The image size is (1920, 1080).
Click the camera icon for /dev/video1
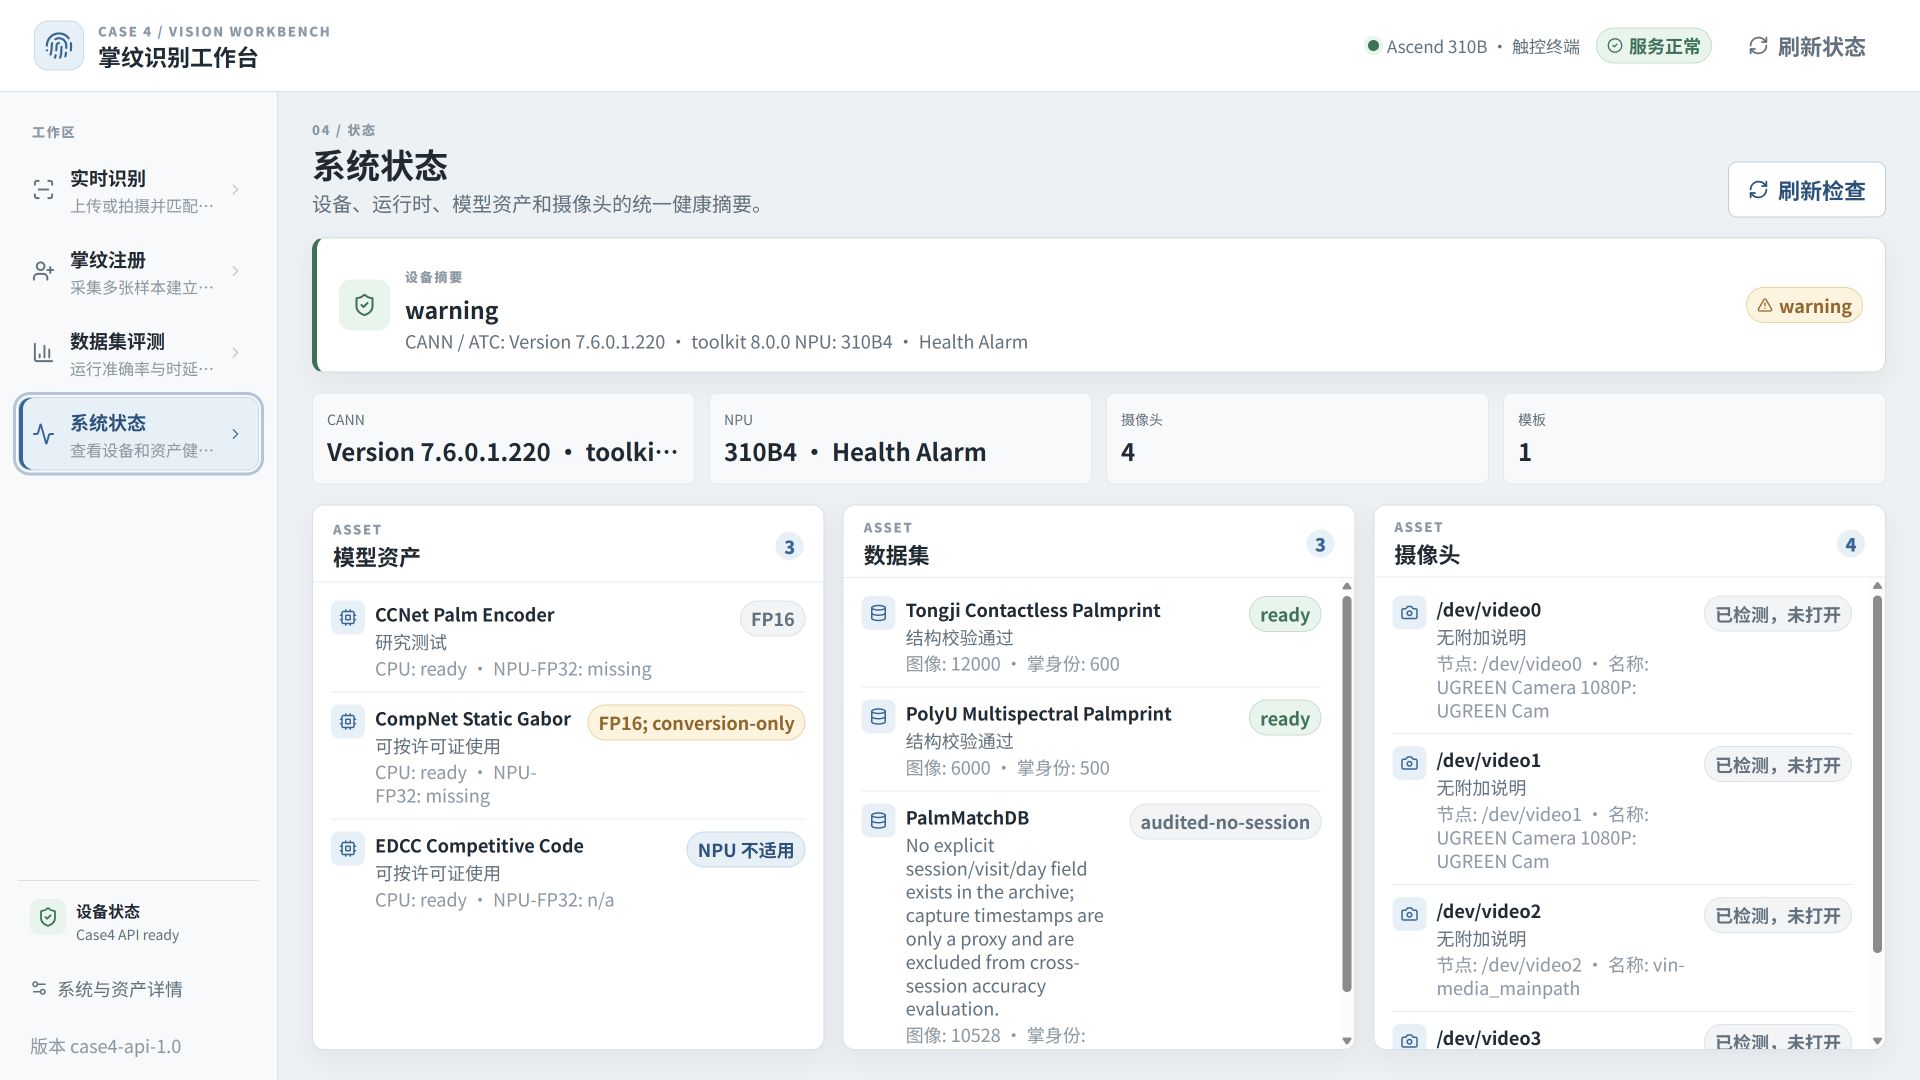1410,764
